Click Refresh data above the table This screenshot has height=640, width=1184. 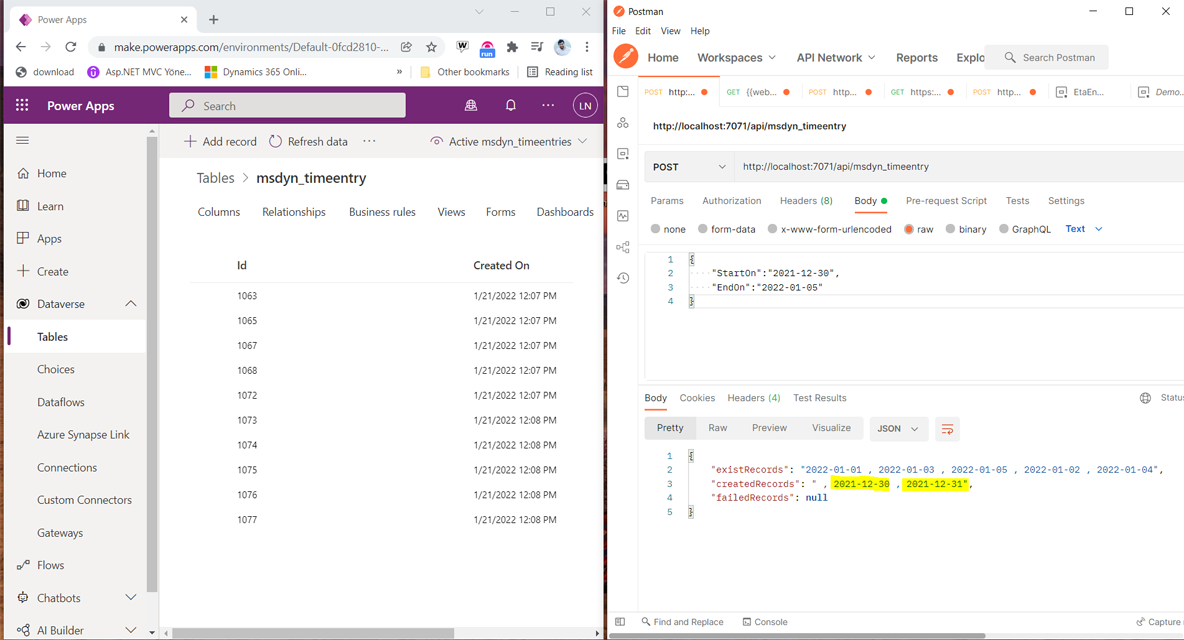pyautogui.click(x=308, y=141)
